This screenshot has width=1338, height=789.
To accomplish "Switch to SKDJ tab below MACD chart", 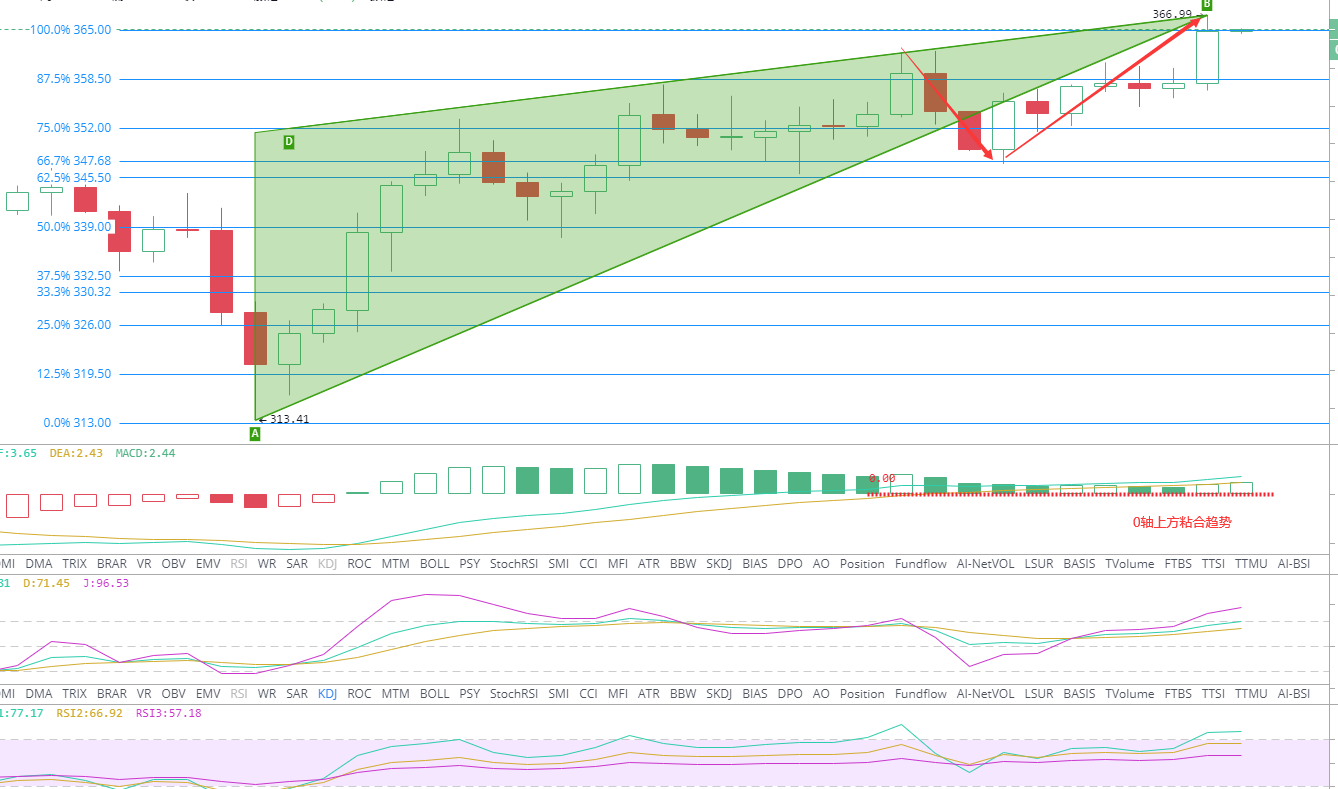I will point(719,564).
